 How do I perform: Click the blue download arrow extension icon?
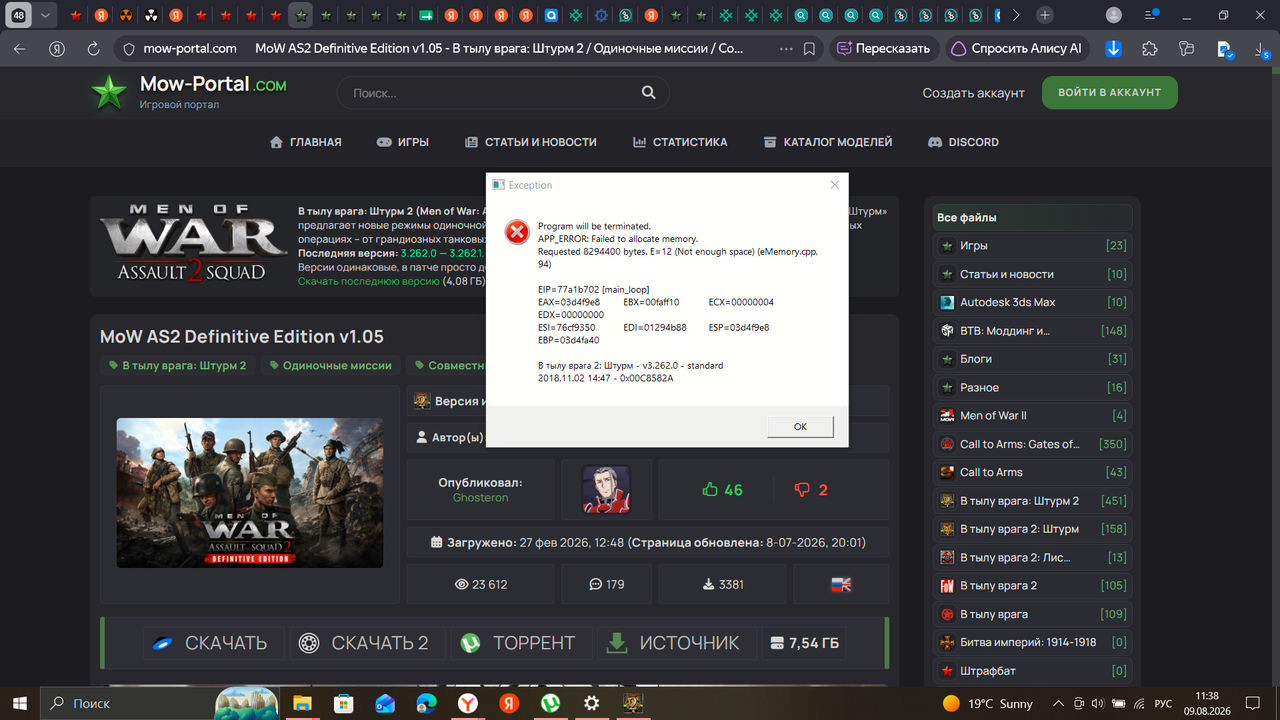coord(1113,48)
